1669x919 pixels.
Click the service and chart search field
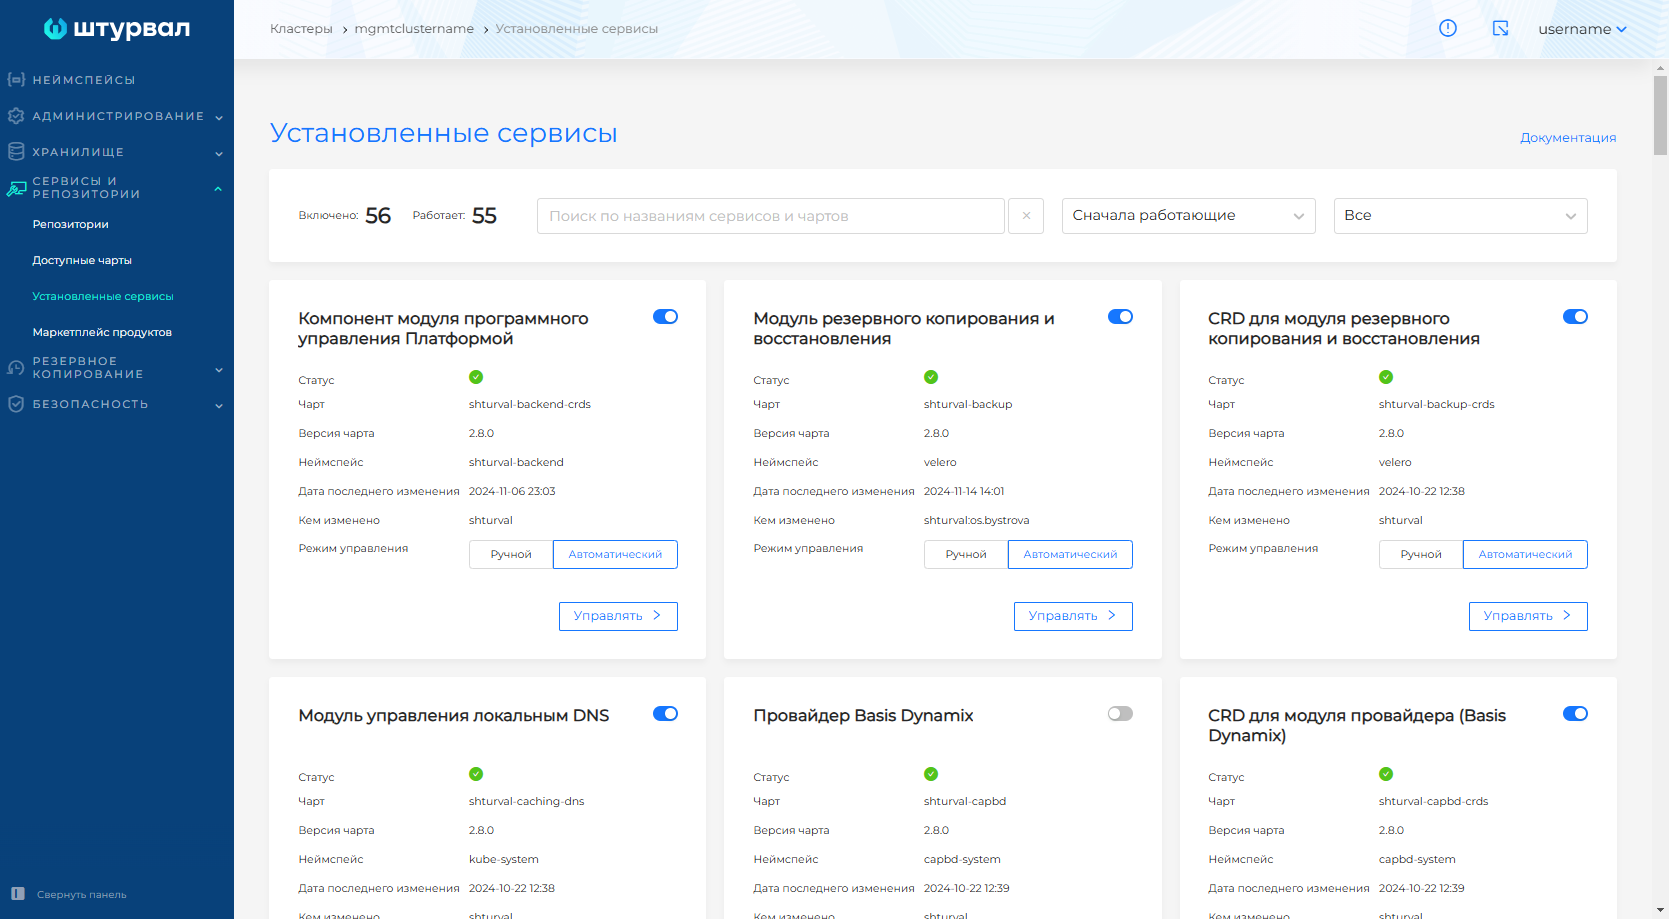click(770, 216)
